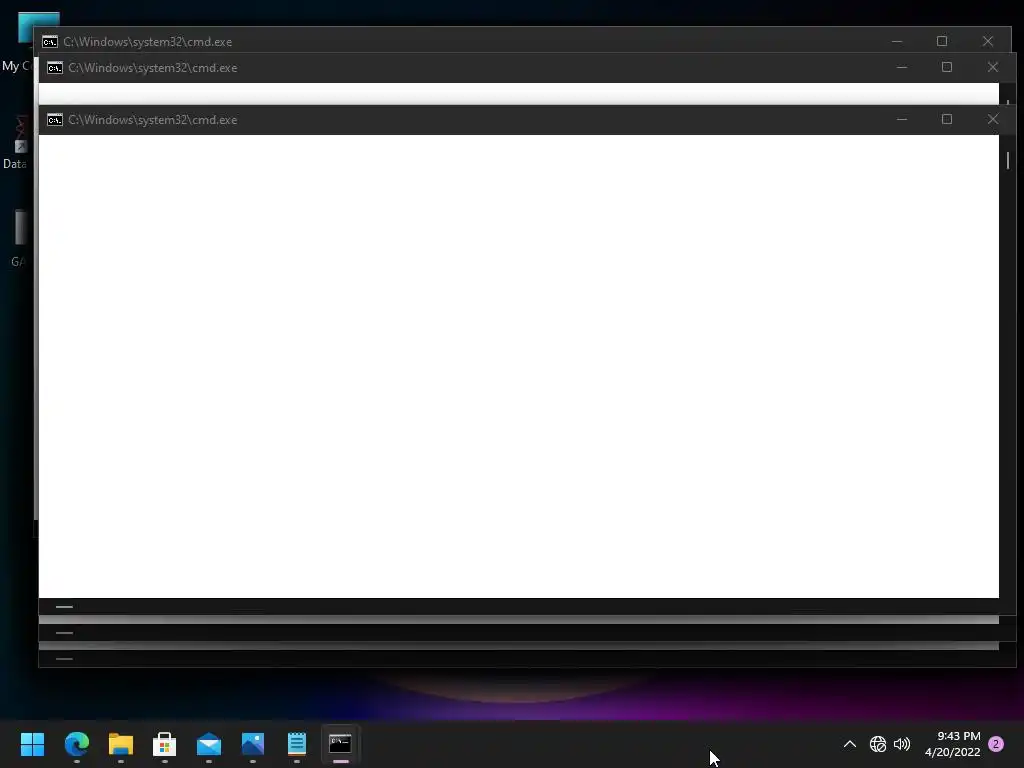
Task: Minimize the middle cmd.exe window
Action: tap(902, 67)
